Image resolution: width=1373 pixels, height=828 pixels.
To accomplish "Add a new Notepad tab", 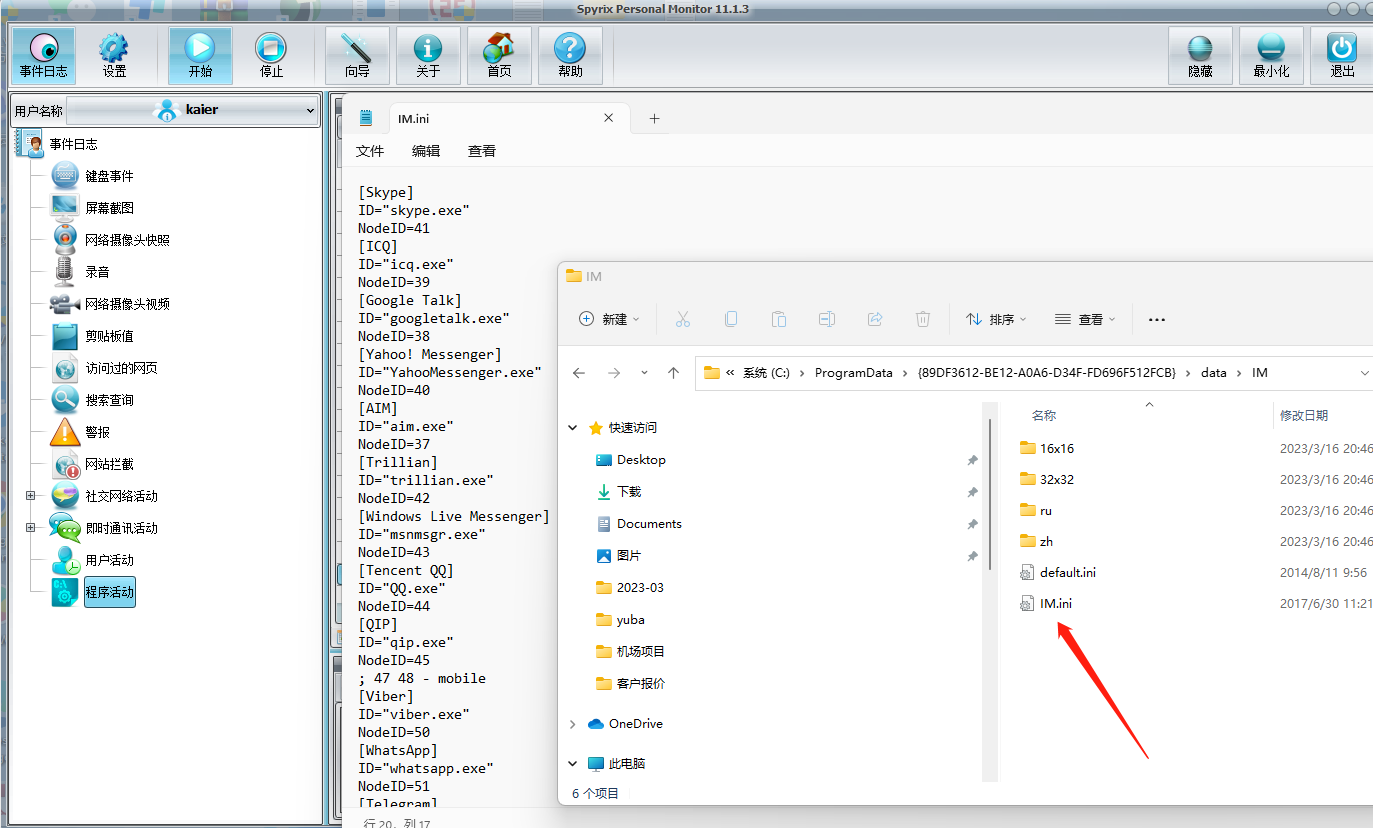I will [654, 118].
